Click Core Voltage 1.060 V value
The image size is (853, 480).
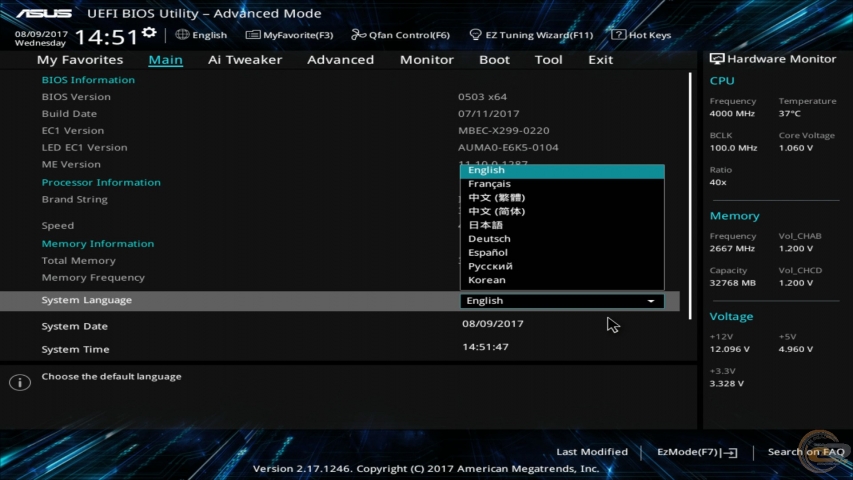pyautogui.click(x=796, y=148)
